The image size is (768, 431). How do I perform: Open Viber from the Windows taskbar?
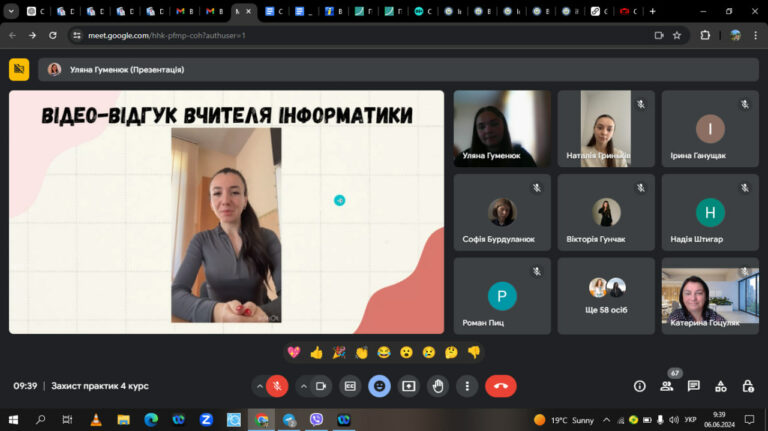click(x=316, y=419)
